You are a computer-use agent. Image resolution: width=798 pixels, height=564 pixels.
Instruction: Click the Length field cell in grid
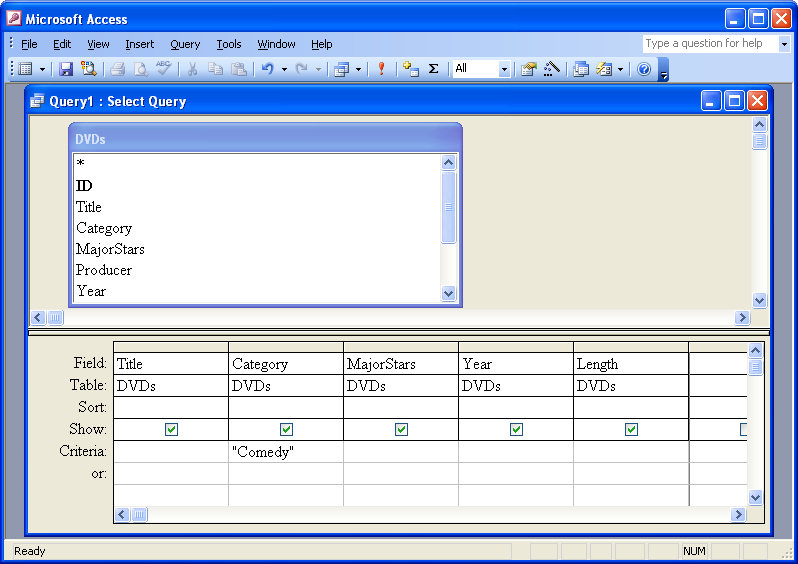pyautogui.click(x=631, y=364)
